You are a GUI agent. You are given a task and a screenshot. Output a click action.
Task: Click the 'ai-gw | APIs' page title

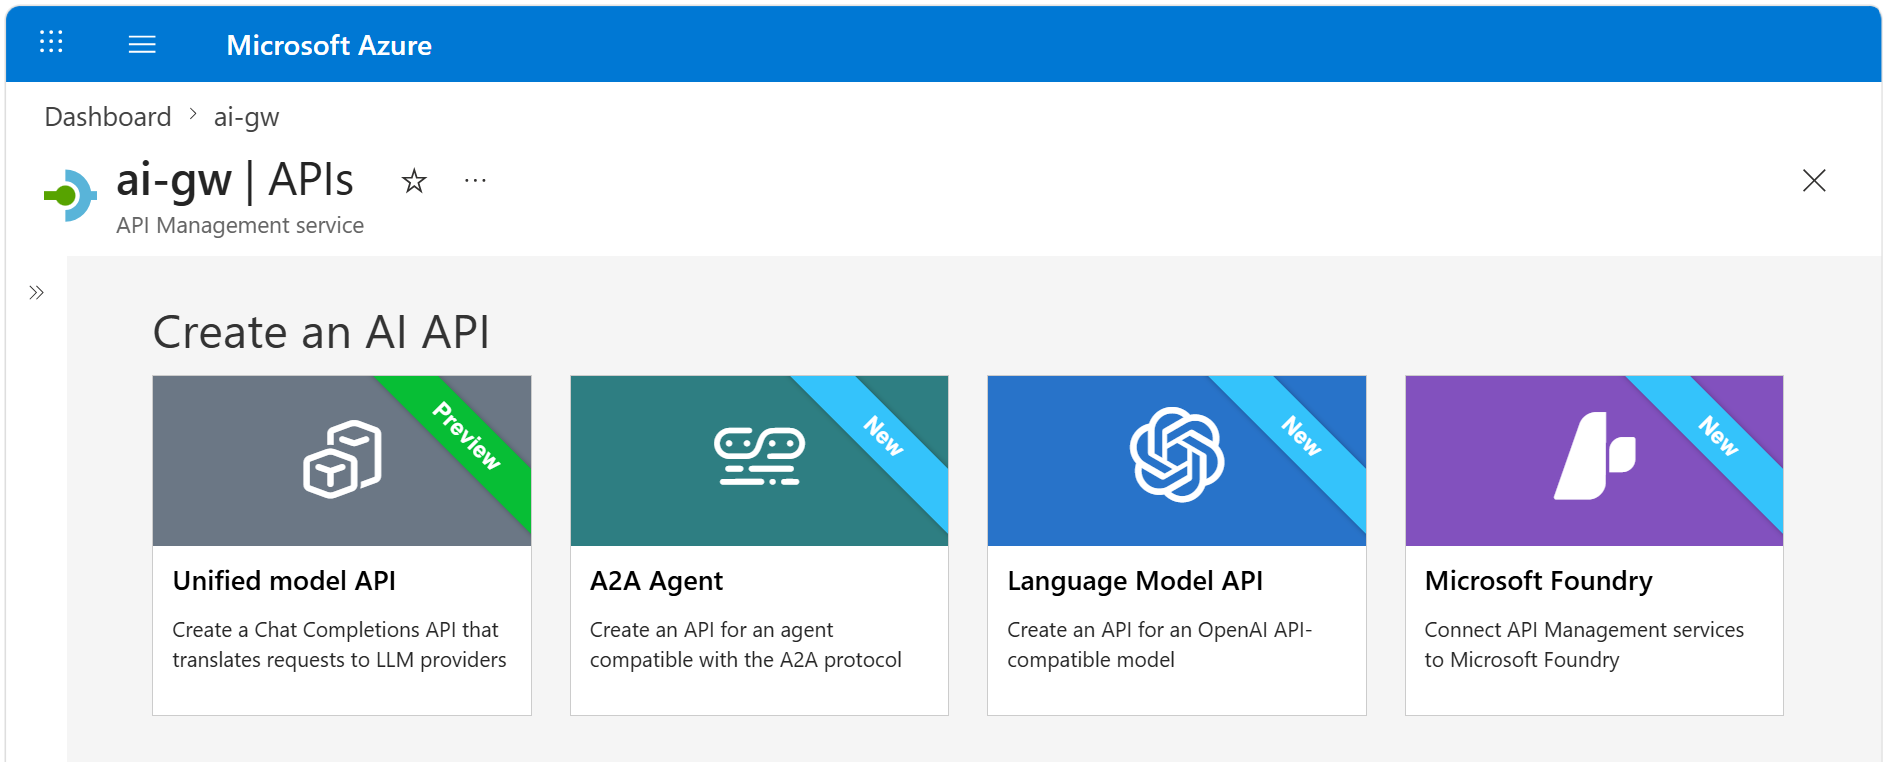click(x=235, y=180)
